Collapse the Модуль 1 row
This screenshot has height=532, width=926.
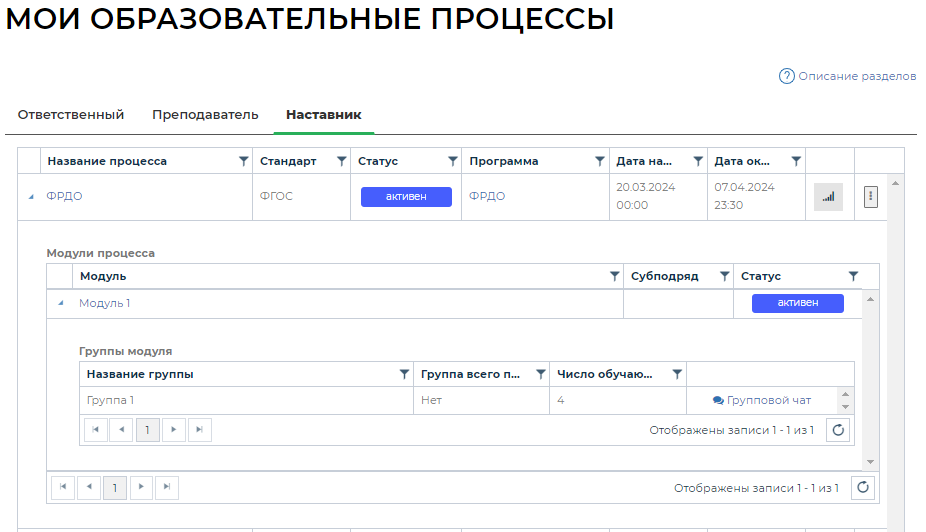click(61, 303)
